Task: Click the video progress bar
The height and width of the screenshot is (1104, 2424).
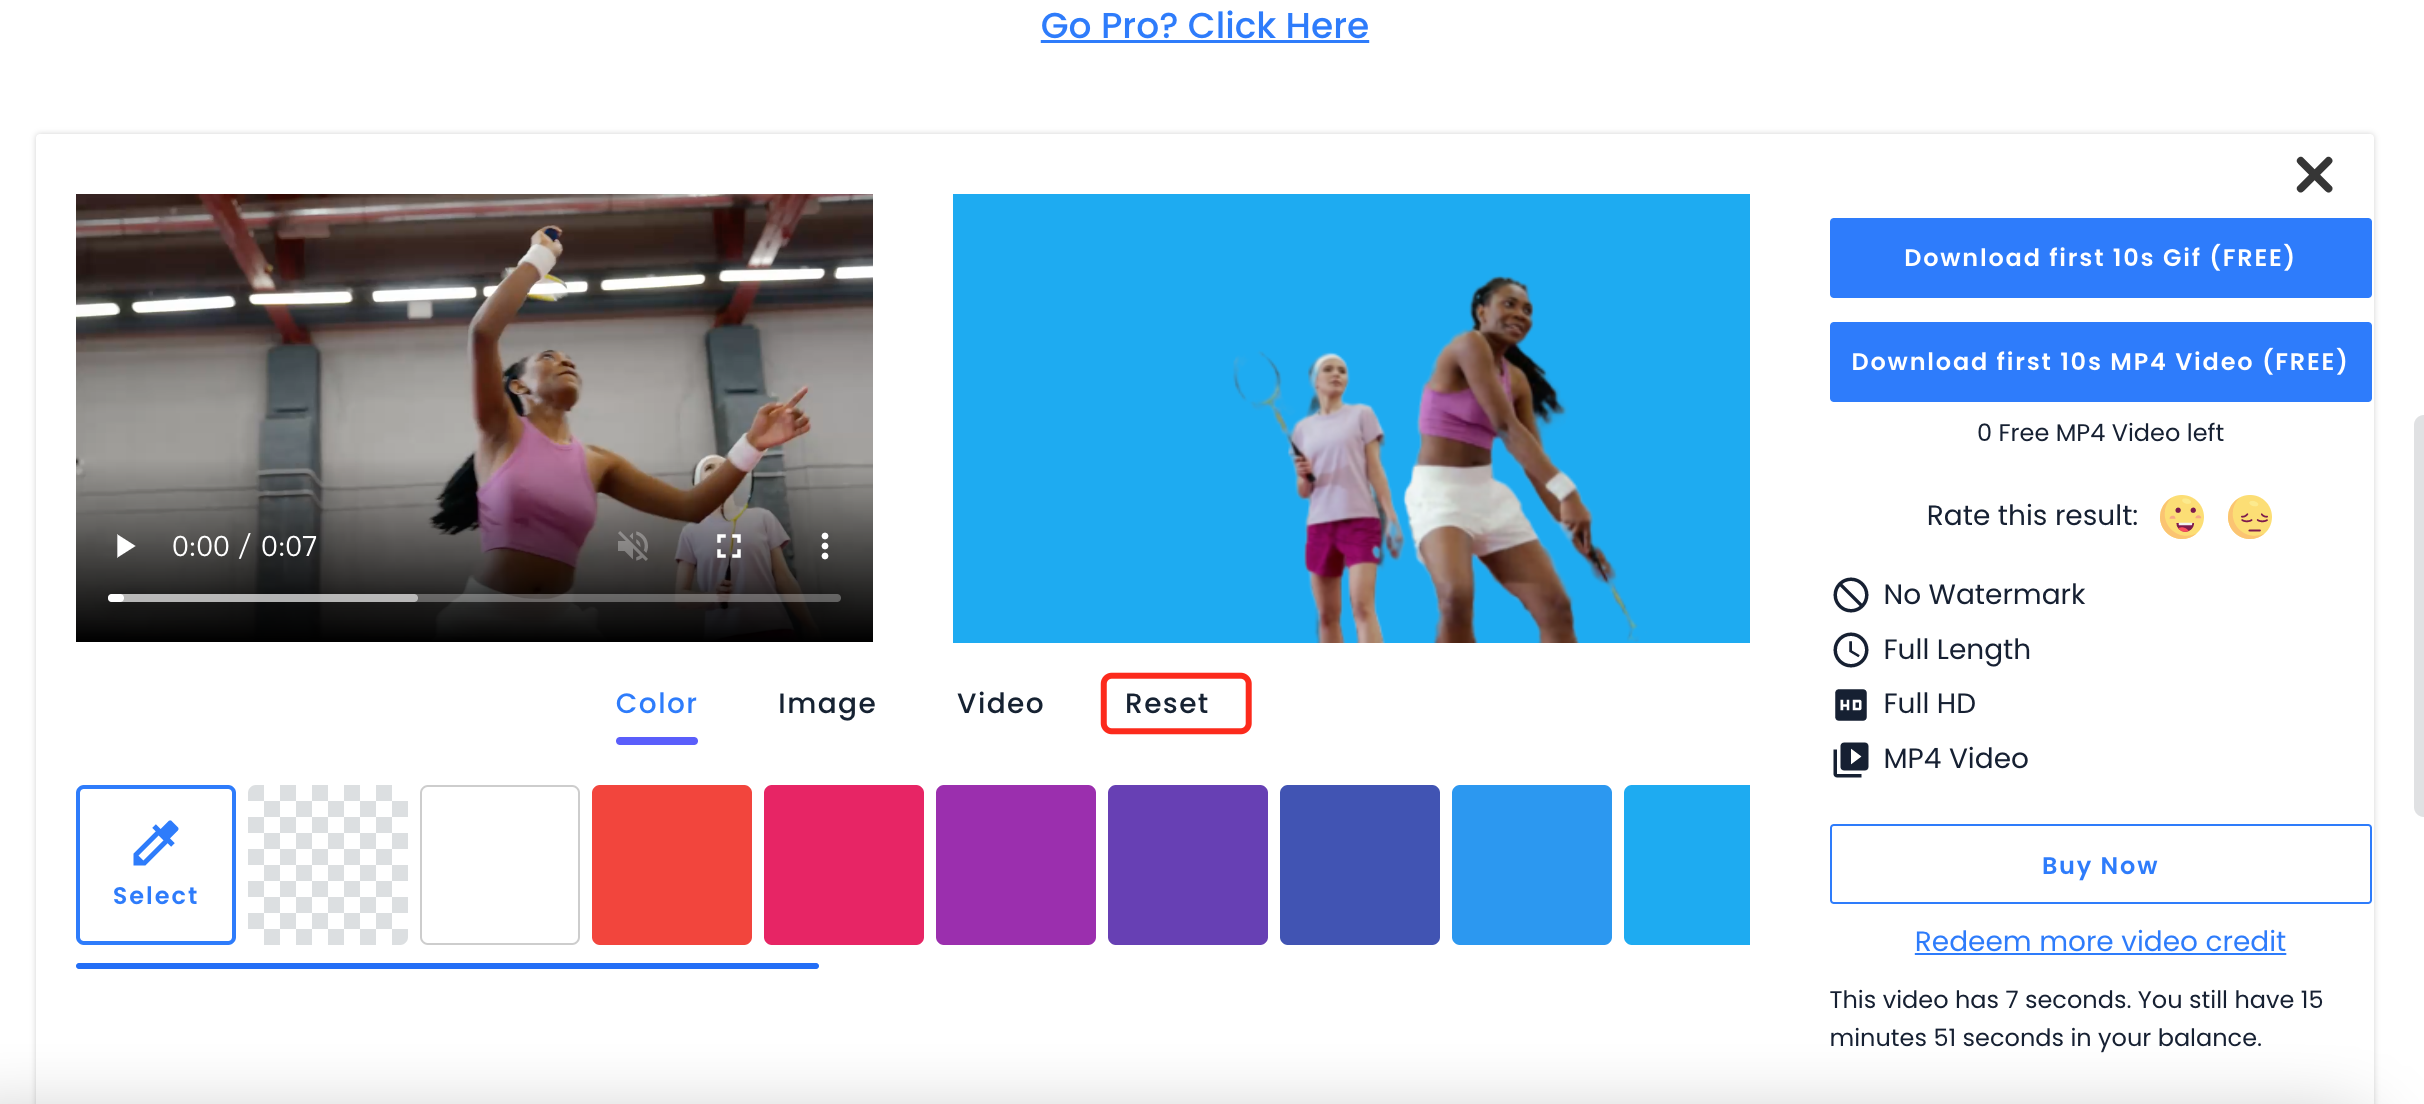Action: [474, 598]
